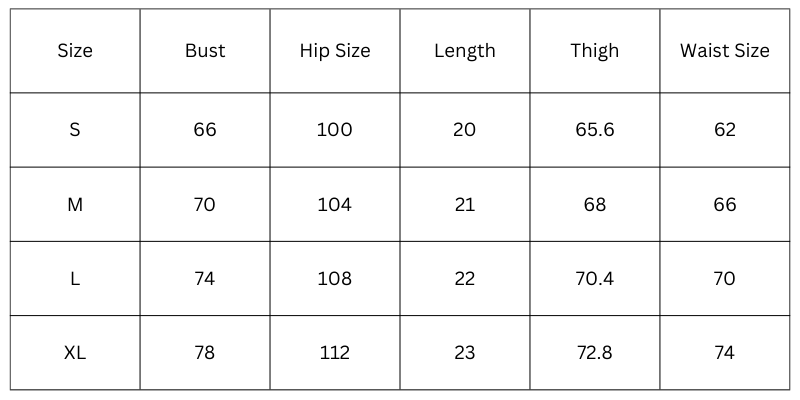This screenshot has height=400, width=800.
Task: Select the Length header cell
Action: 465,51
